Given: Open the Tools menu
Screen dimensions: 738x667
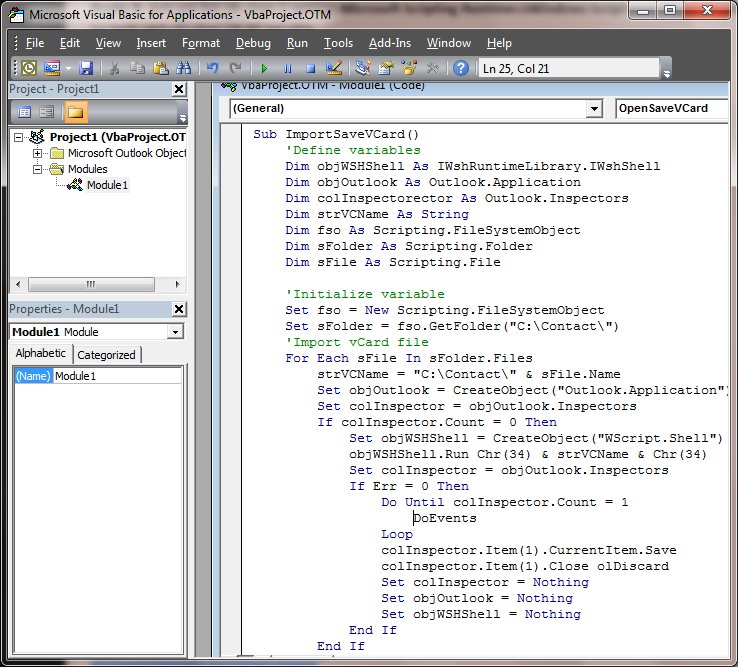Looking at the screenshot, I should [x=338, y=43].
